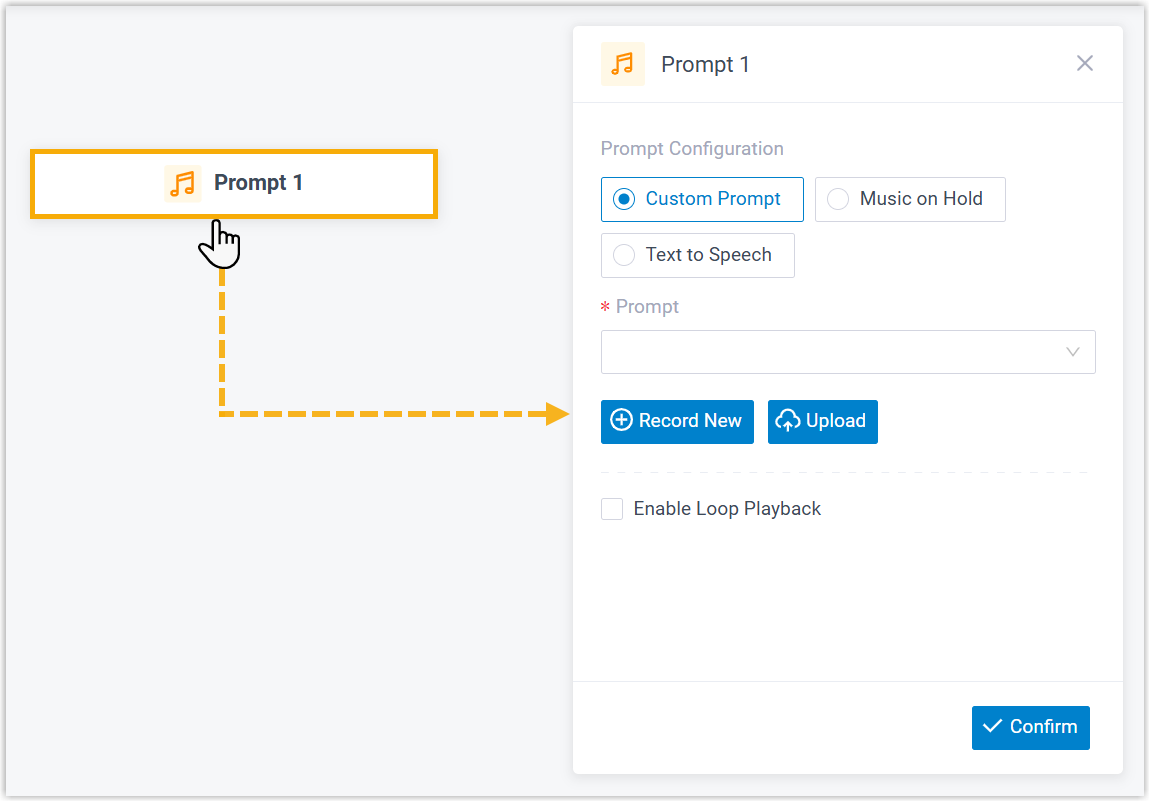
Task: Click the checkmark icon on Confirm
Action: (x=993, y=727)
